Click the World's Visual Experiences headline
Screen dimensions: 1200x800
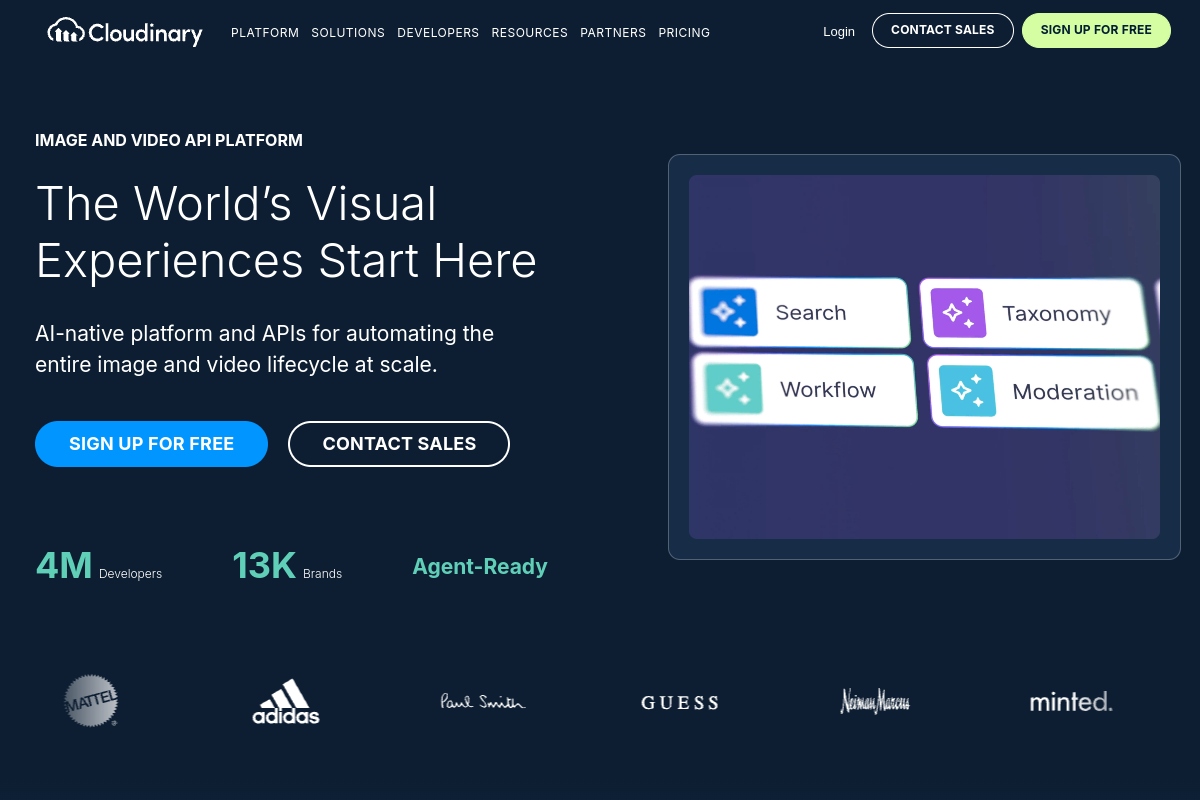click(x=286, y=232)
